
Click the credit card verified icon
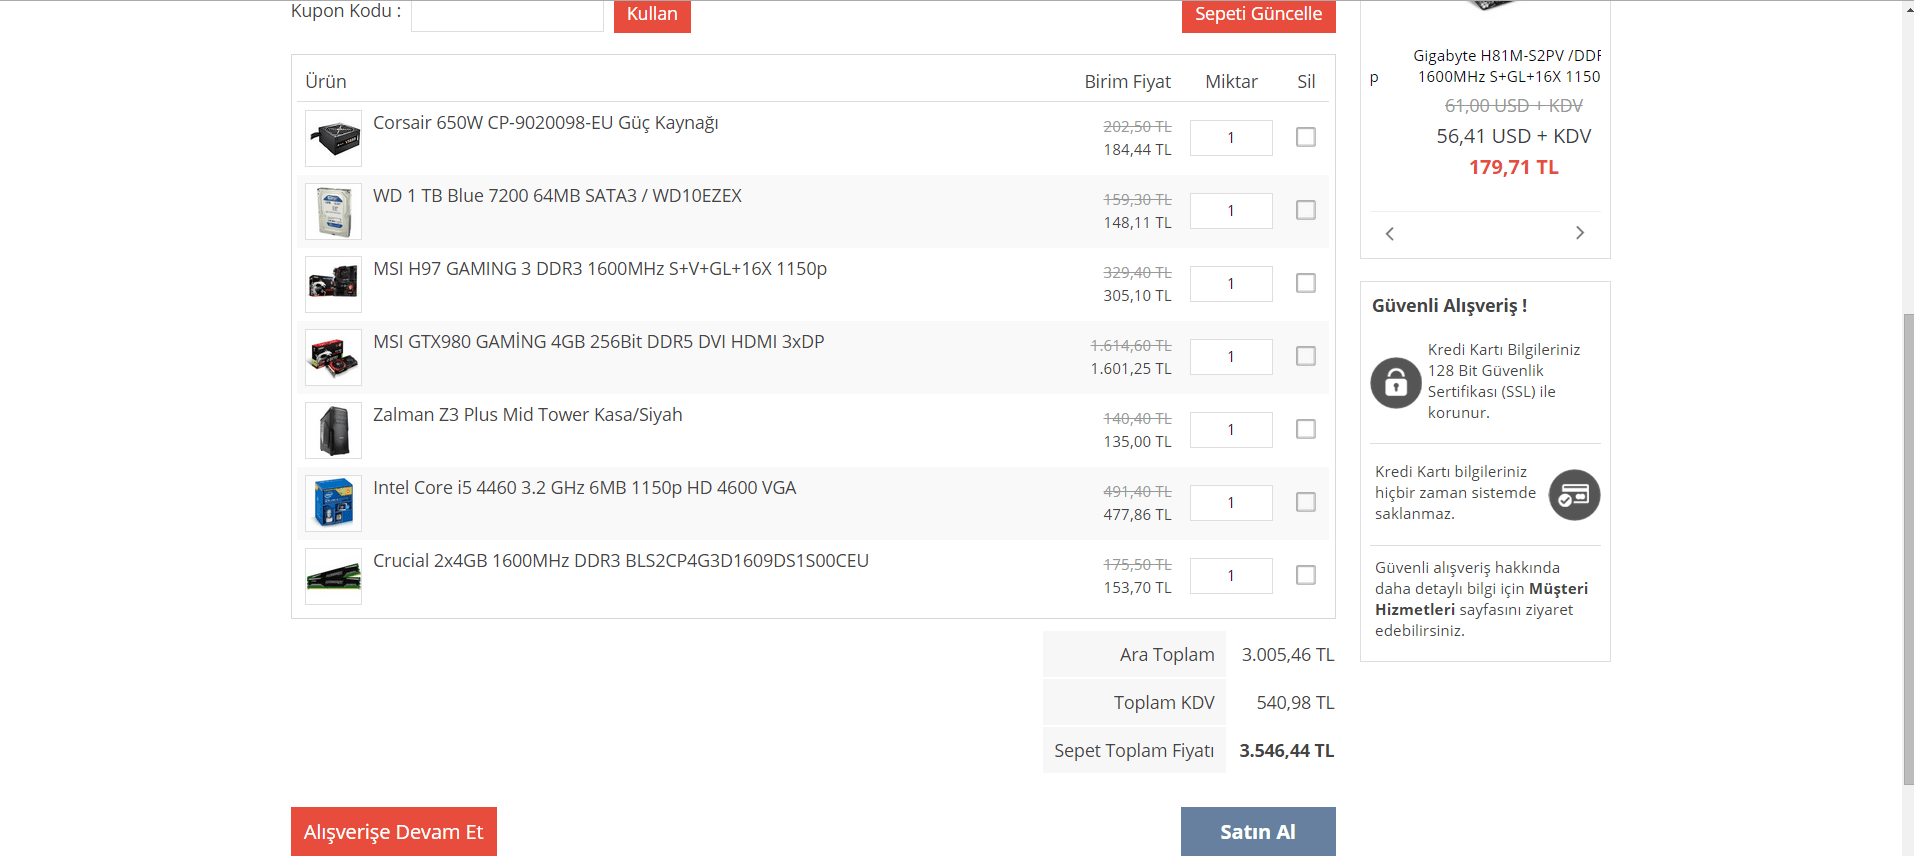point(1574,495)
